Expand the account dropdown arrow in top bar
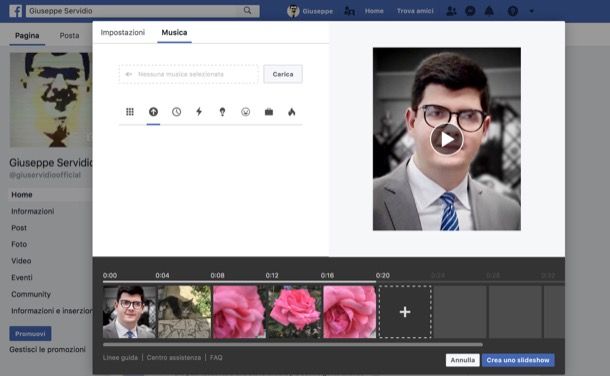 point(531,11)
